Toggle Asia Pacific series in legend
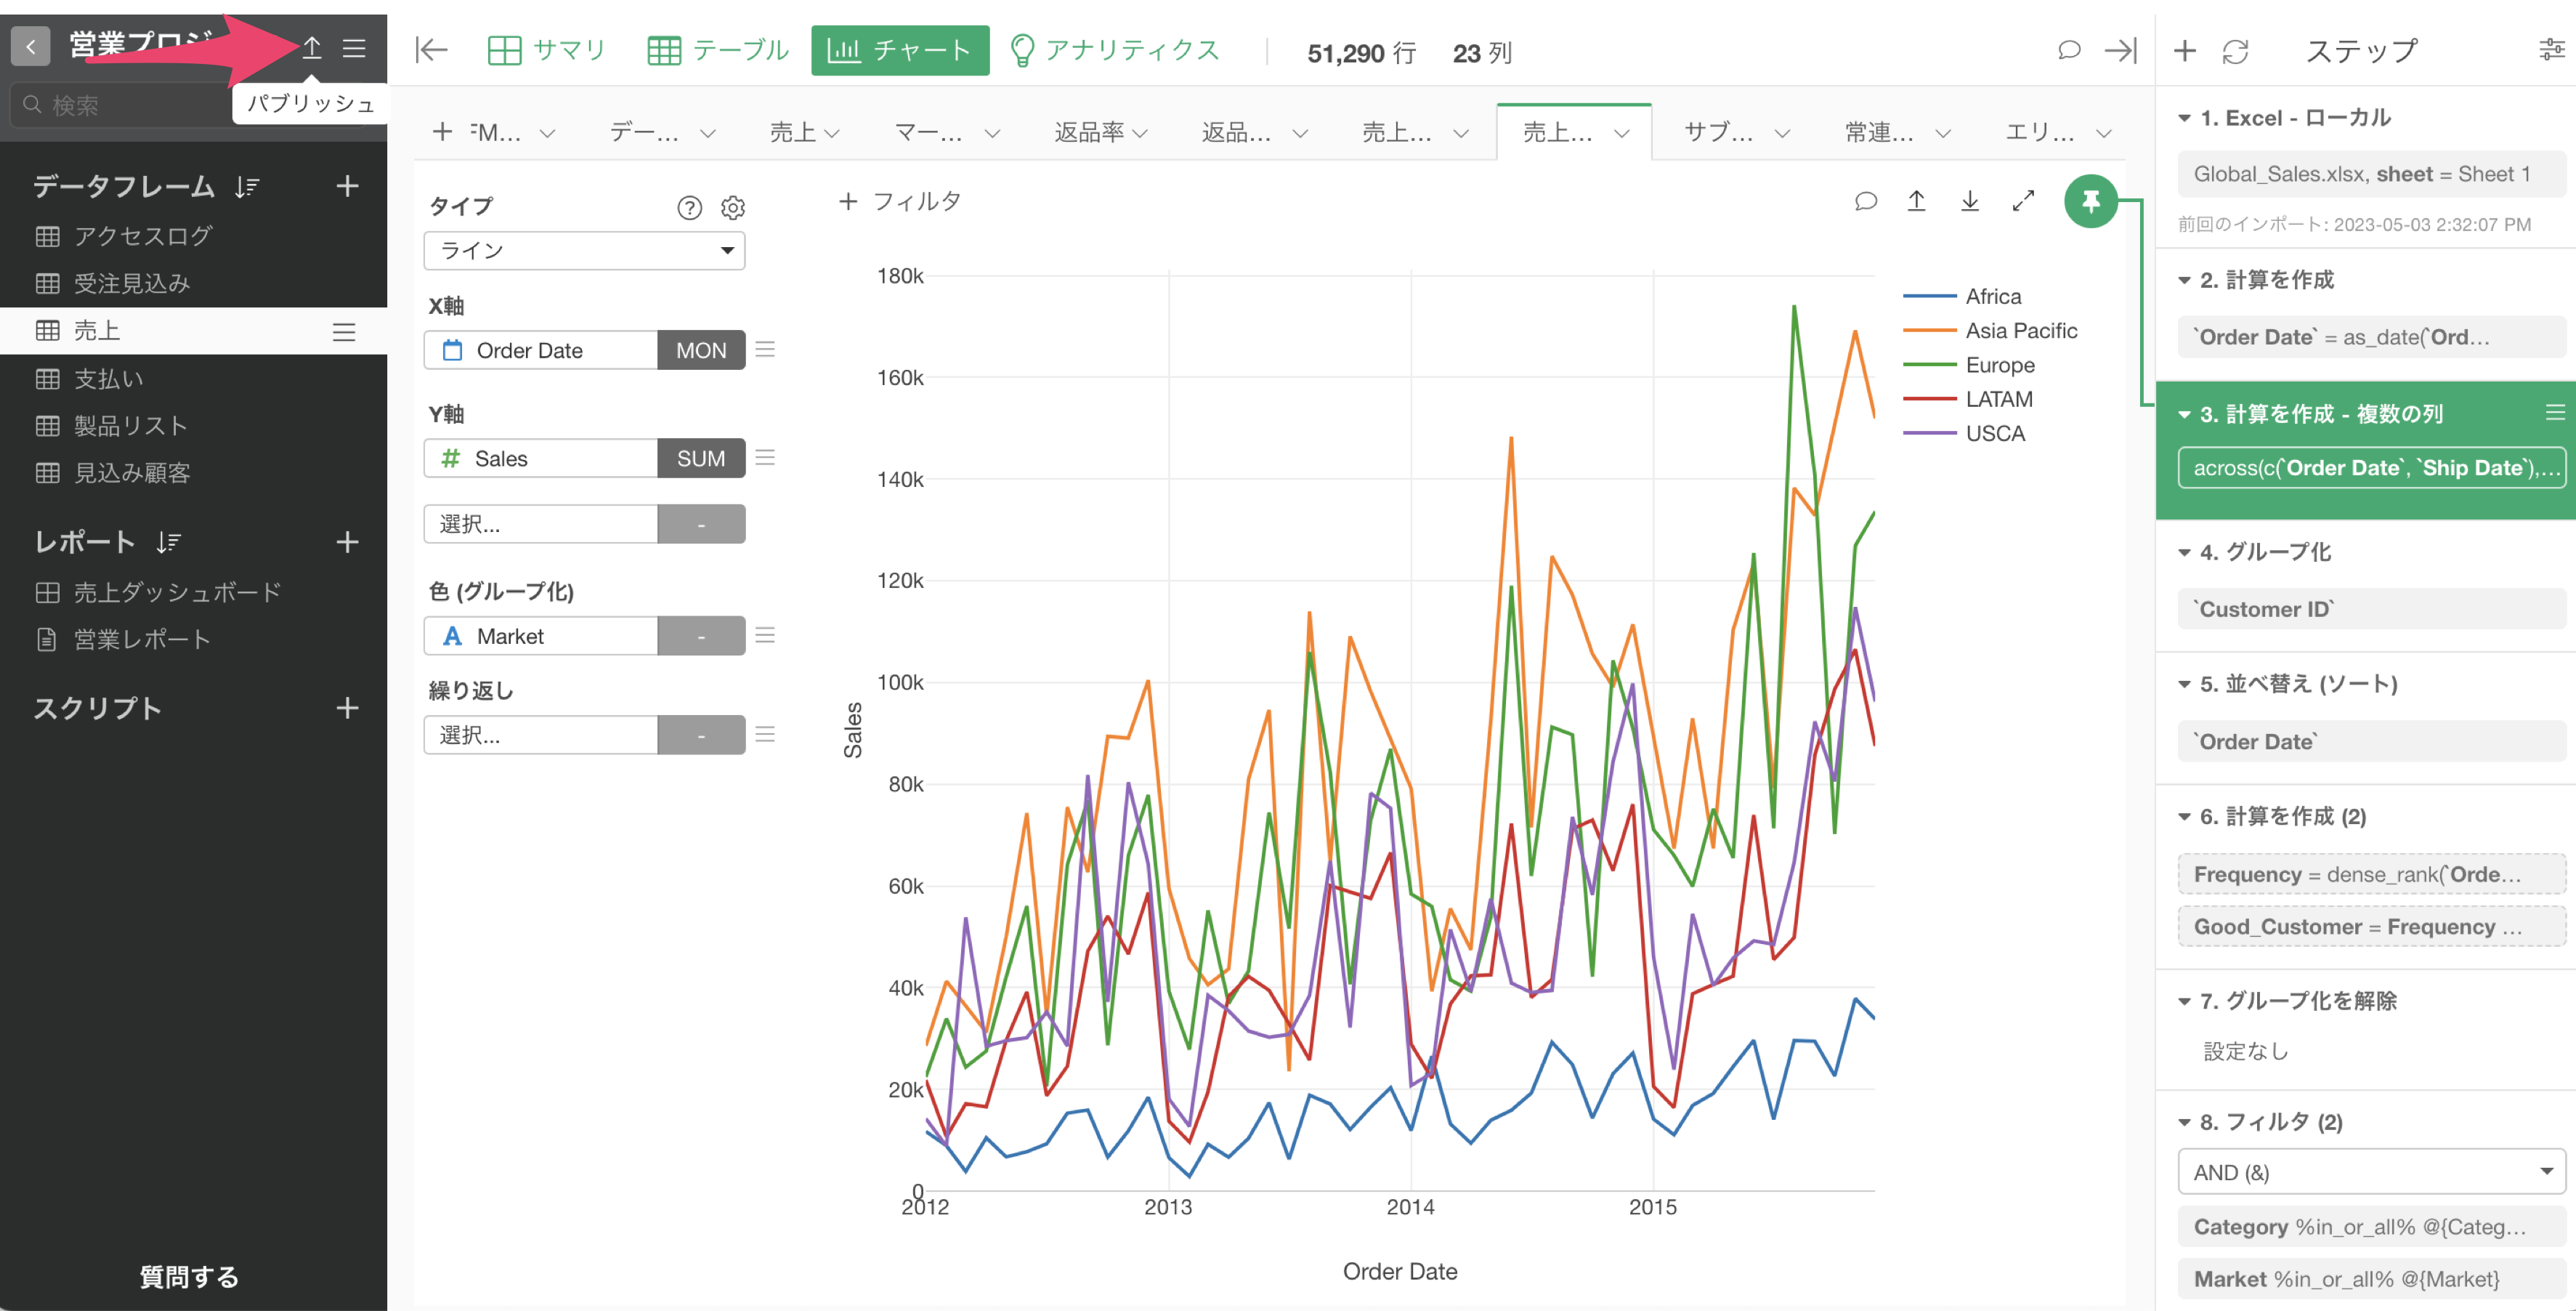Viewport: 2576px width, 1311px height. pos(2020,331)
